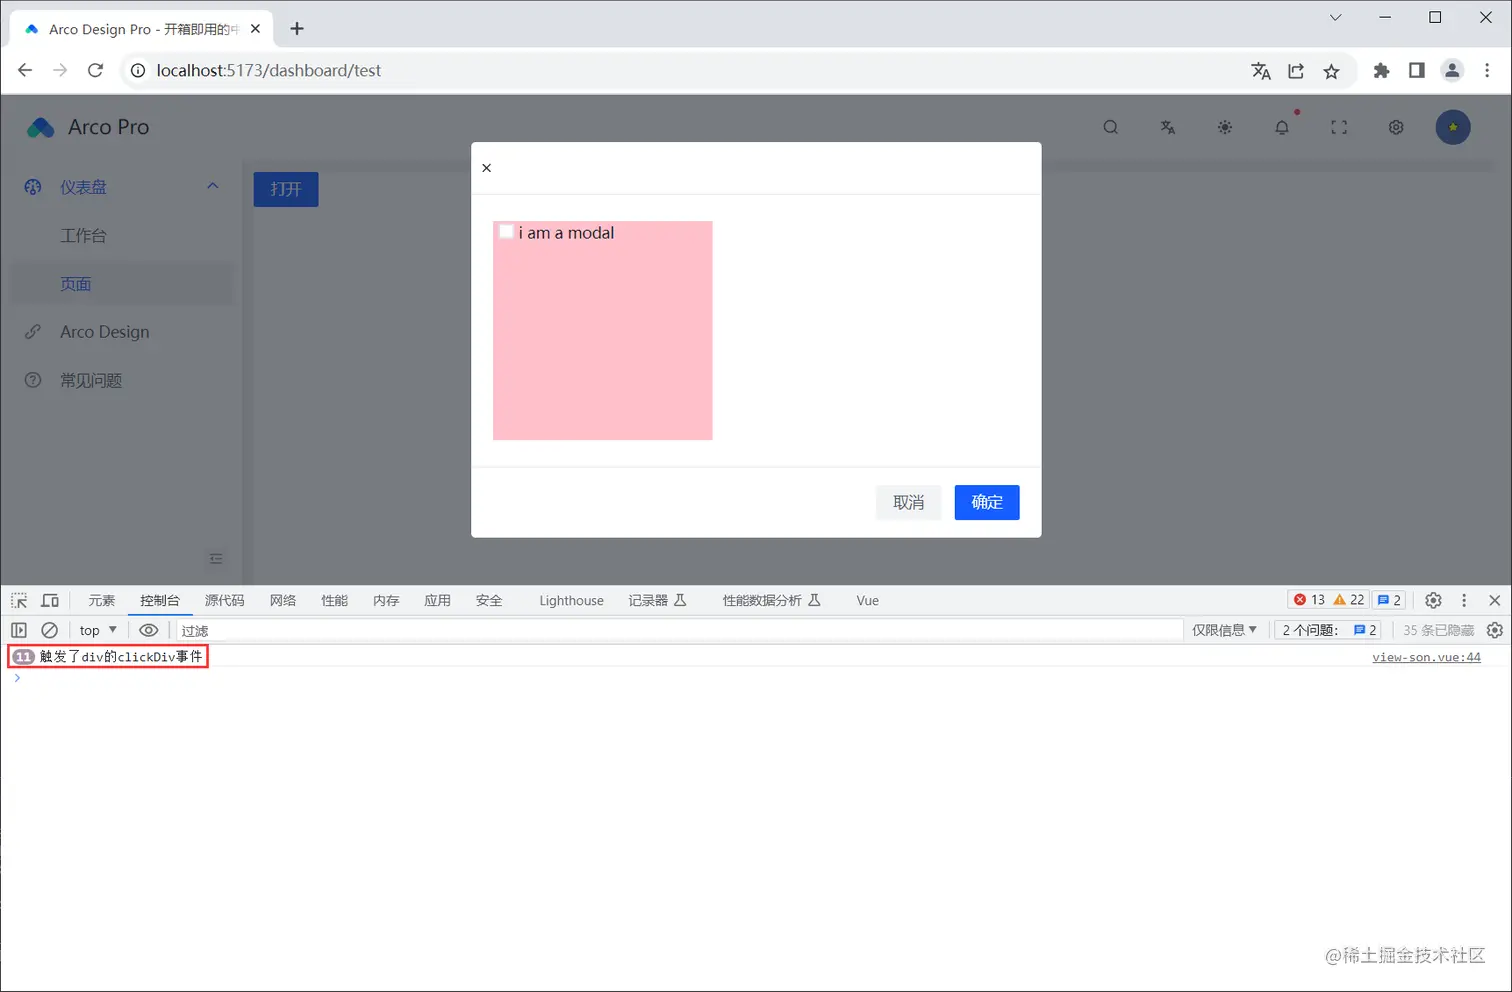Open the 性能数据分析 tab

[x=771, y=600]
